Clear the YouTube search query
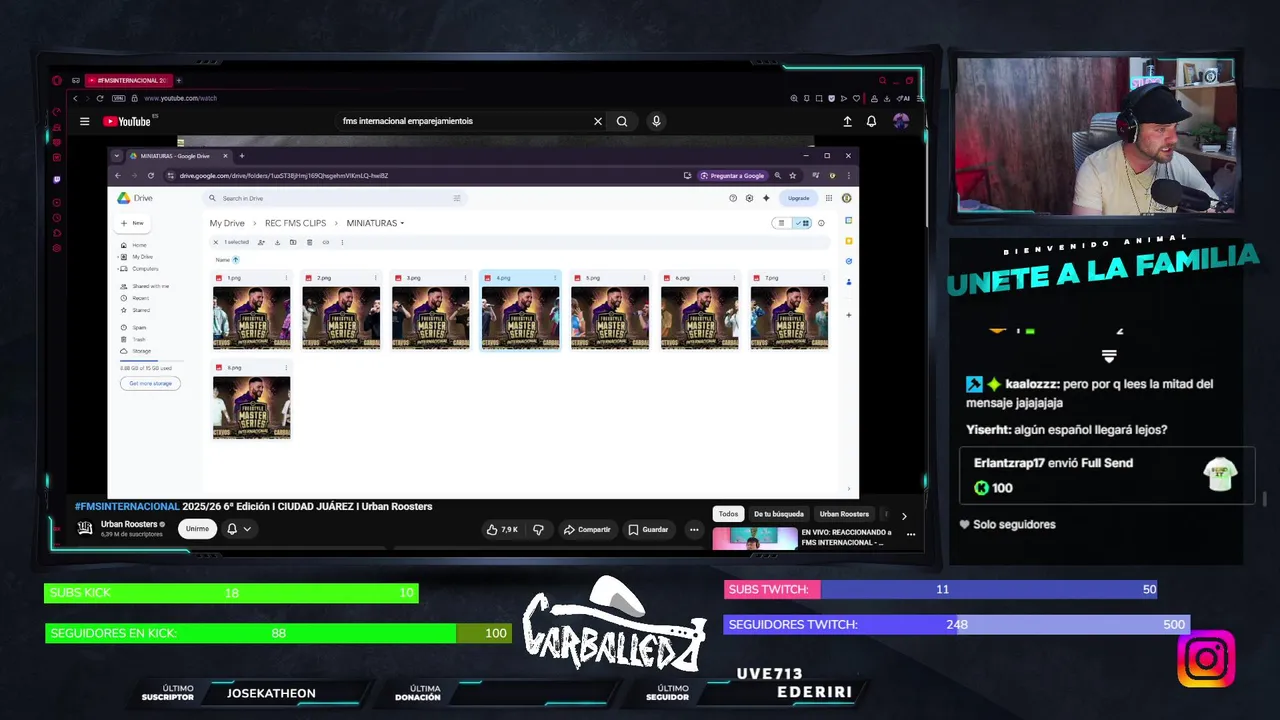Screen dimensions: 1280x720 click(x=598, y=121)
